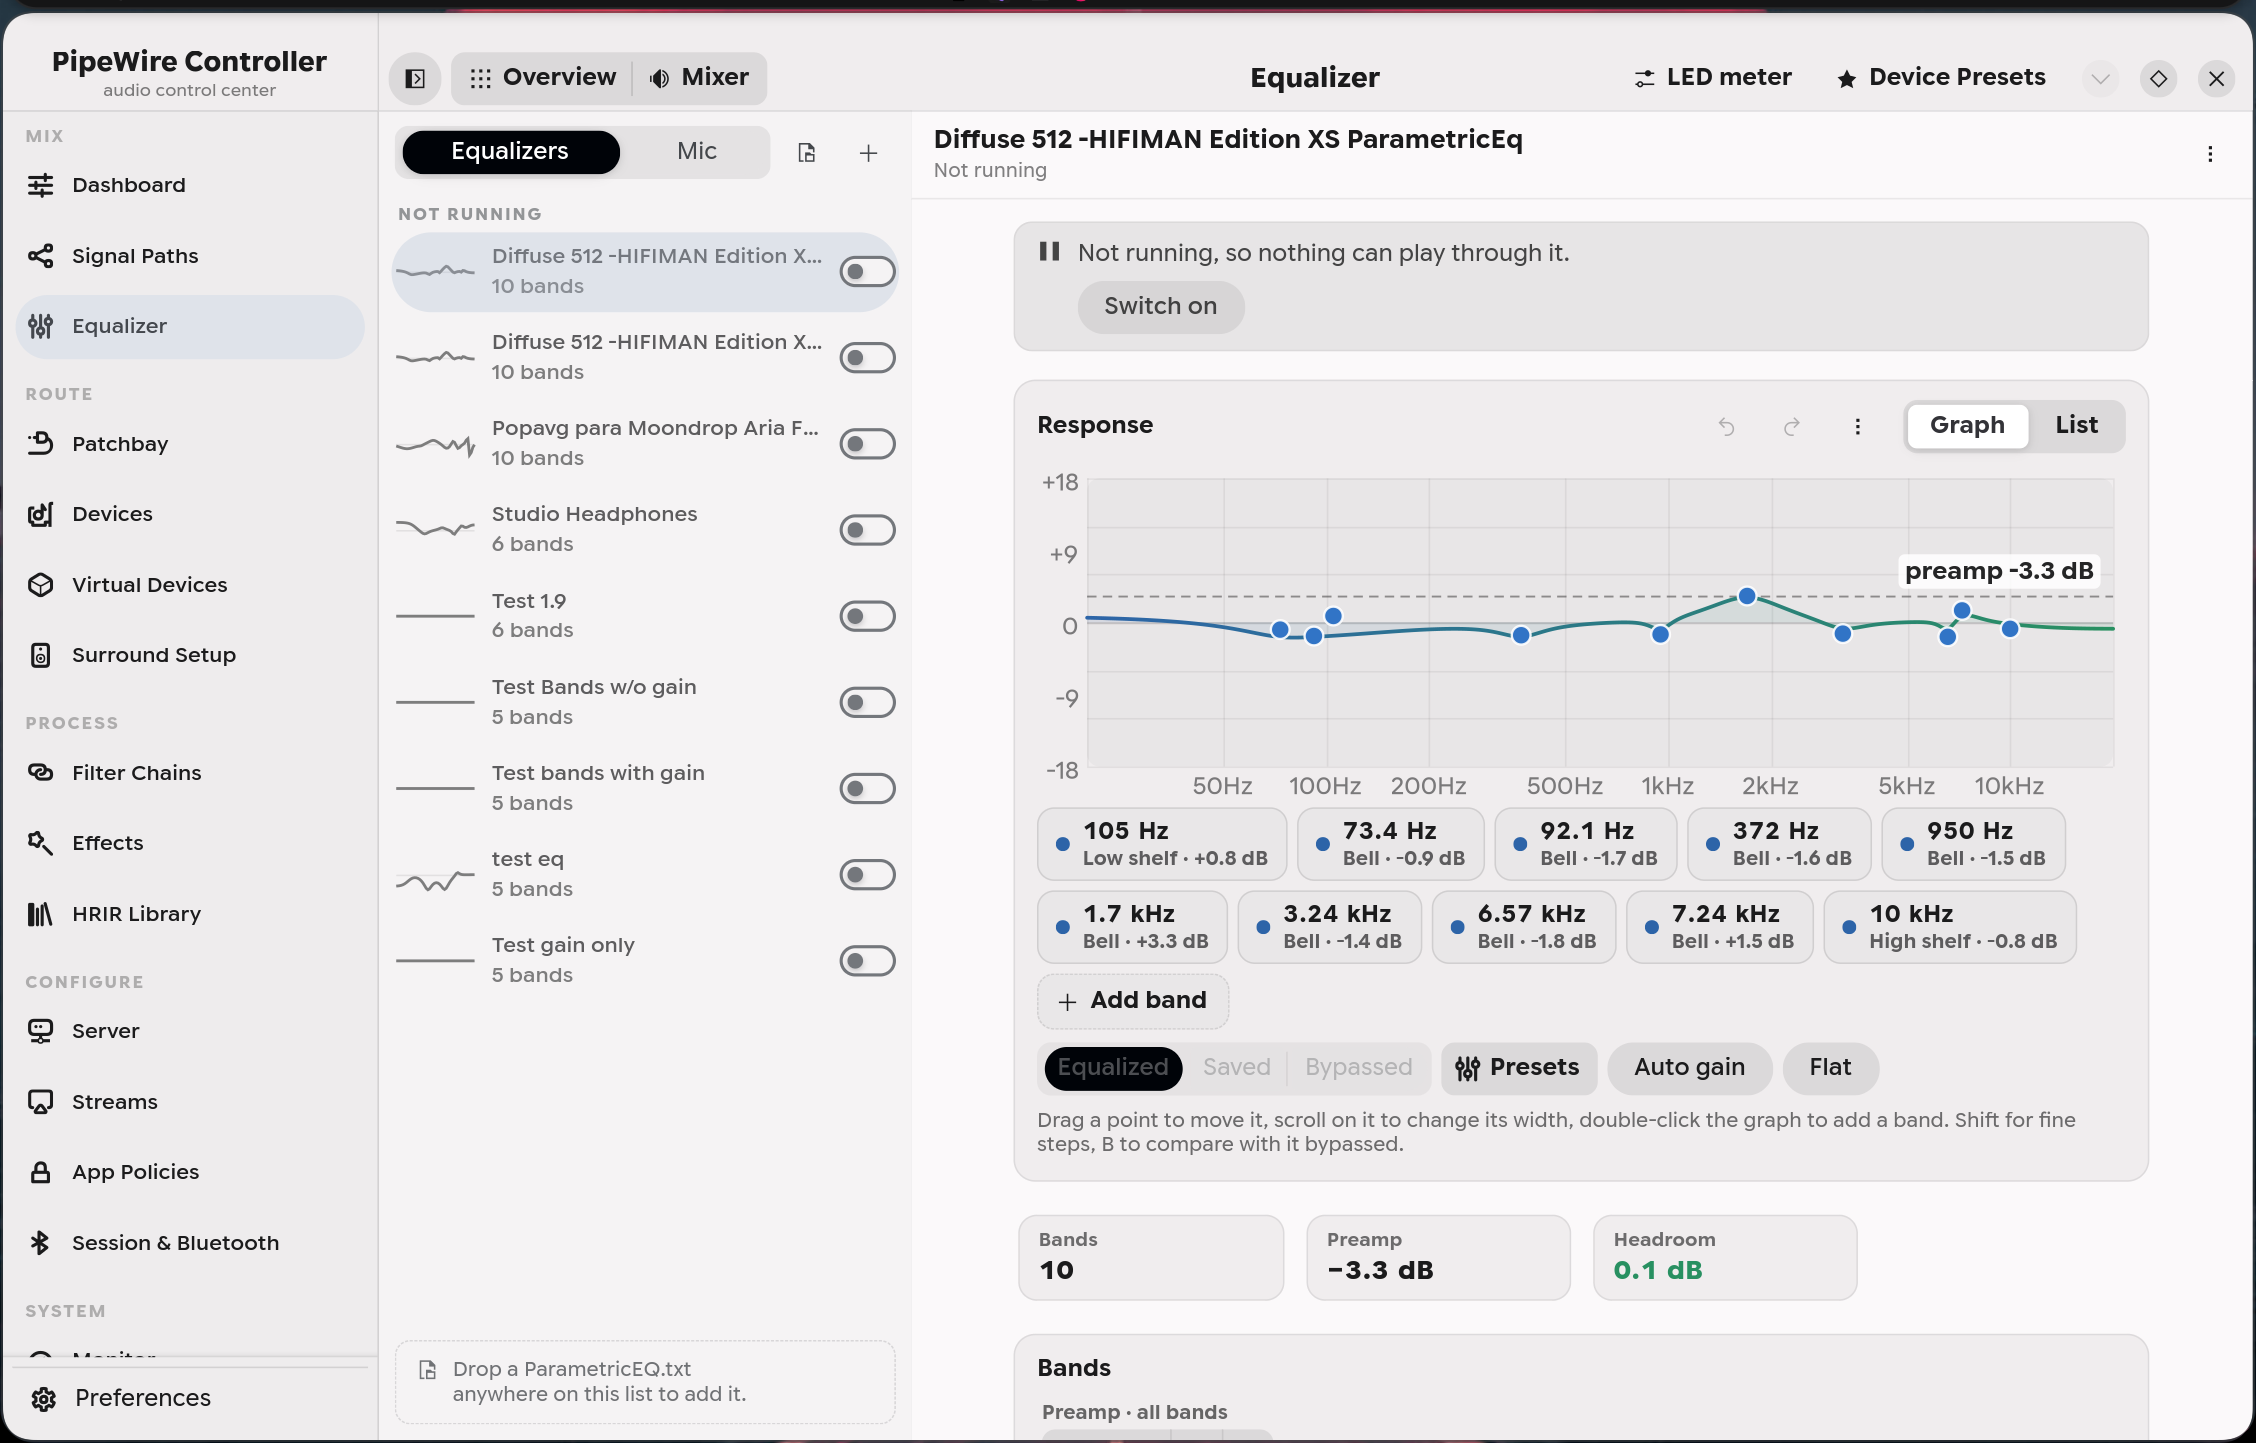Image resolution: width=2256 pixels, height=1443 pixels.
Task: Toggle the test eq equalizer on
Action: 867,875
